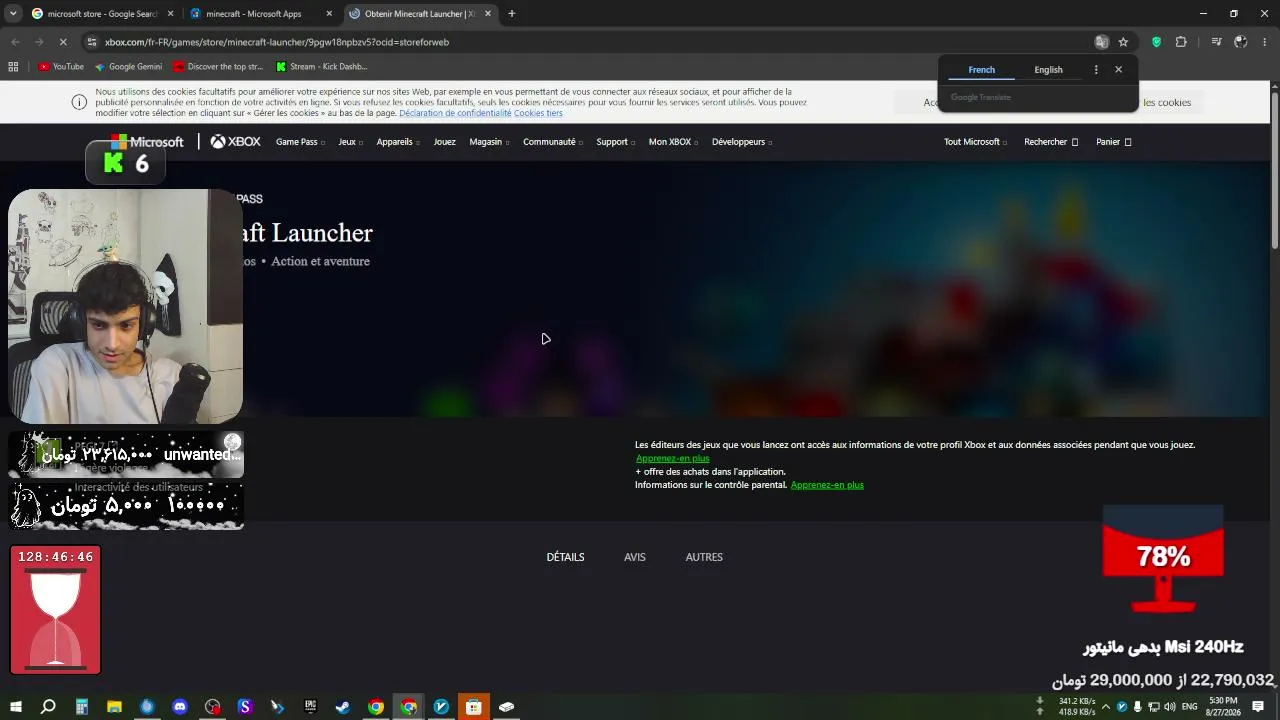
Task: Bookmark this page with the star icon
Action: pos(1123,42)
